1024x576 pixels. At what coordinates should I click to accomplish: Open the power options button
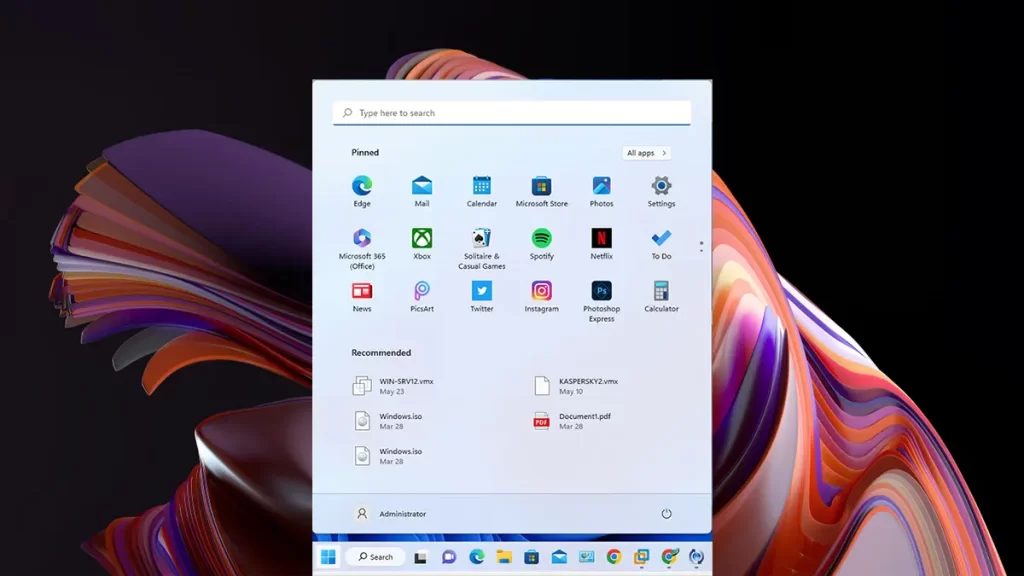tap(666, 514)
